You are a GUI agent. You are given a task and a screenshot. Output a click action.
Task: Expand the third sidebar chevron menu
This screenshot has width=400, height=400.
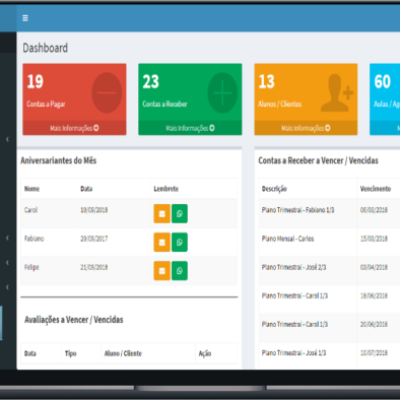[7, 263]
